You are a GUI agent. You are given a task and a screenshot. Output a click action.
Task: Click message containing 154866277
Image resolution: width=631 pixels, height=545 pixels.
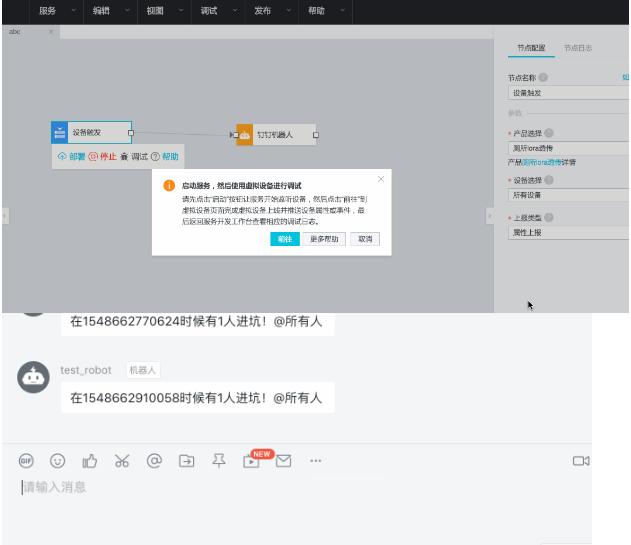(198, 323)
